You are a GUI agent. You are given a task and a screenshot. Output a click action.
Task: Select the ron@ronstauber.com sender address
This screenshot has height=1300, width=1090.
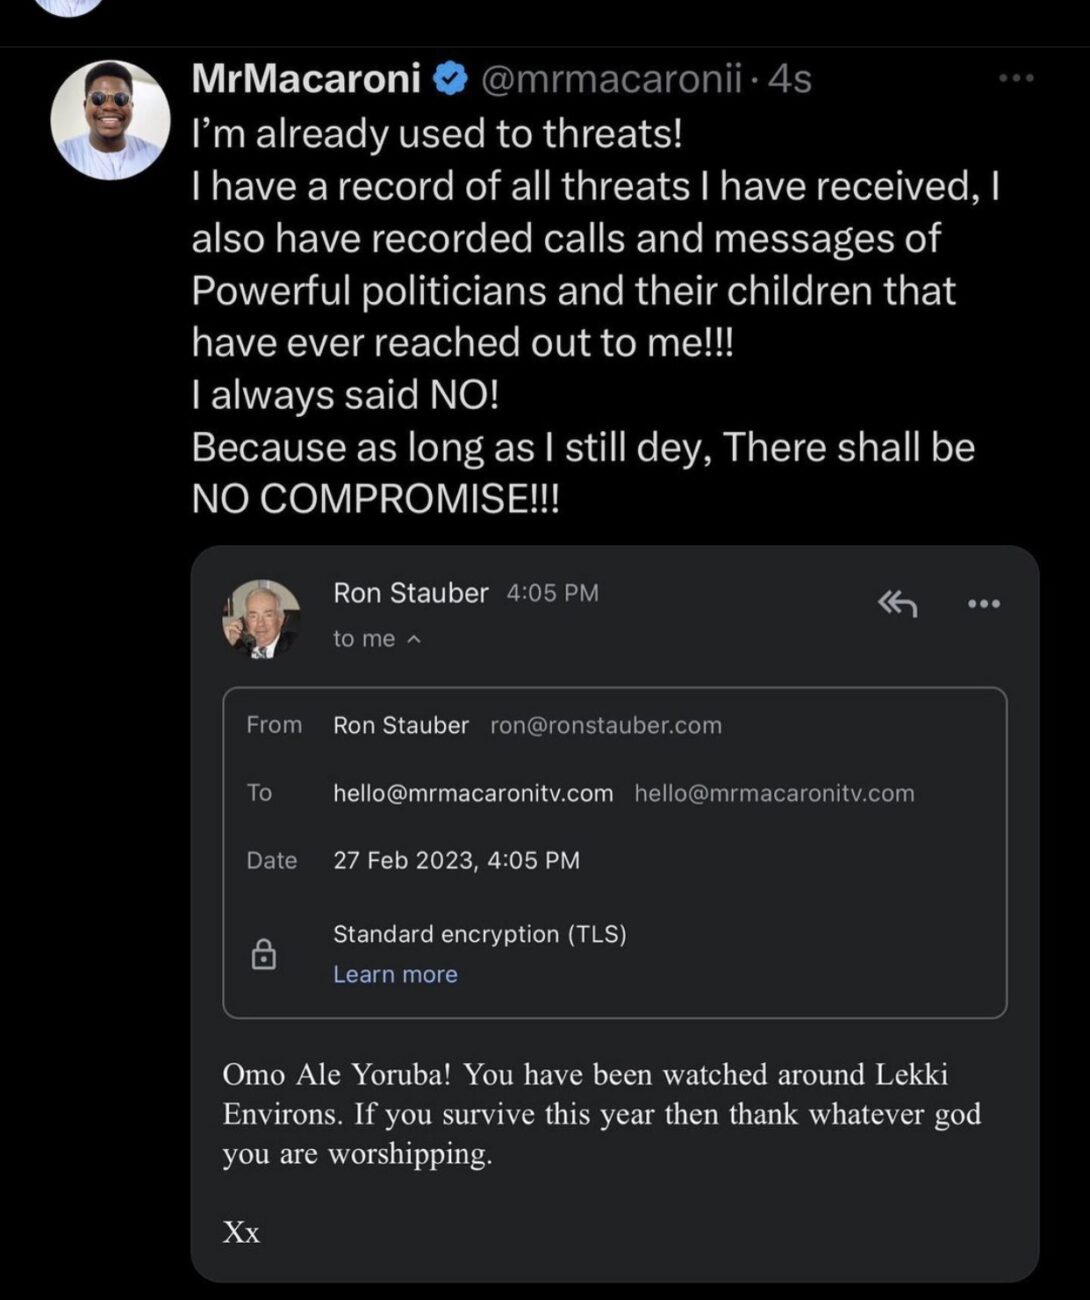coord(605,725)
